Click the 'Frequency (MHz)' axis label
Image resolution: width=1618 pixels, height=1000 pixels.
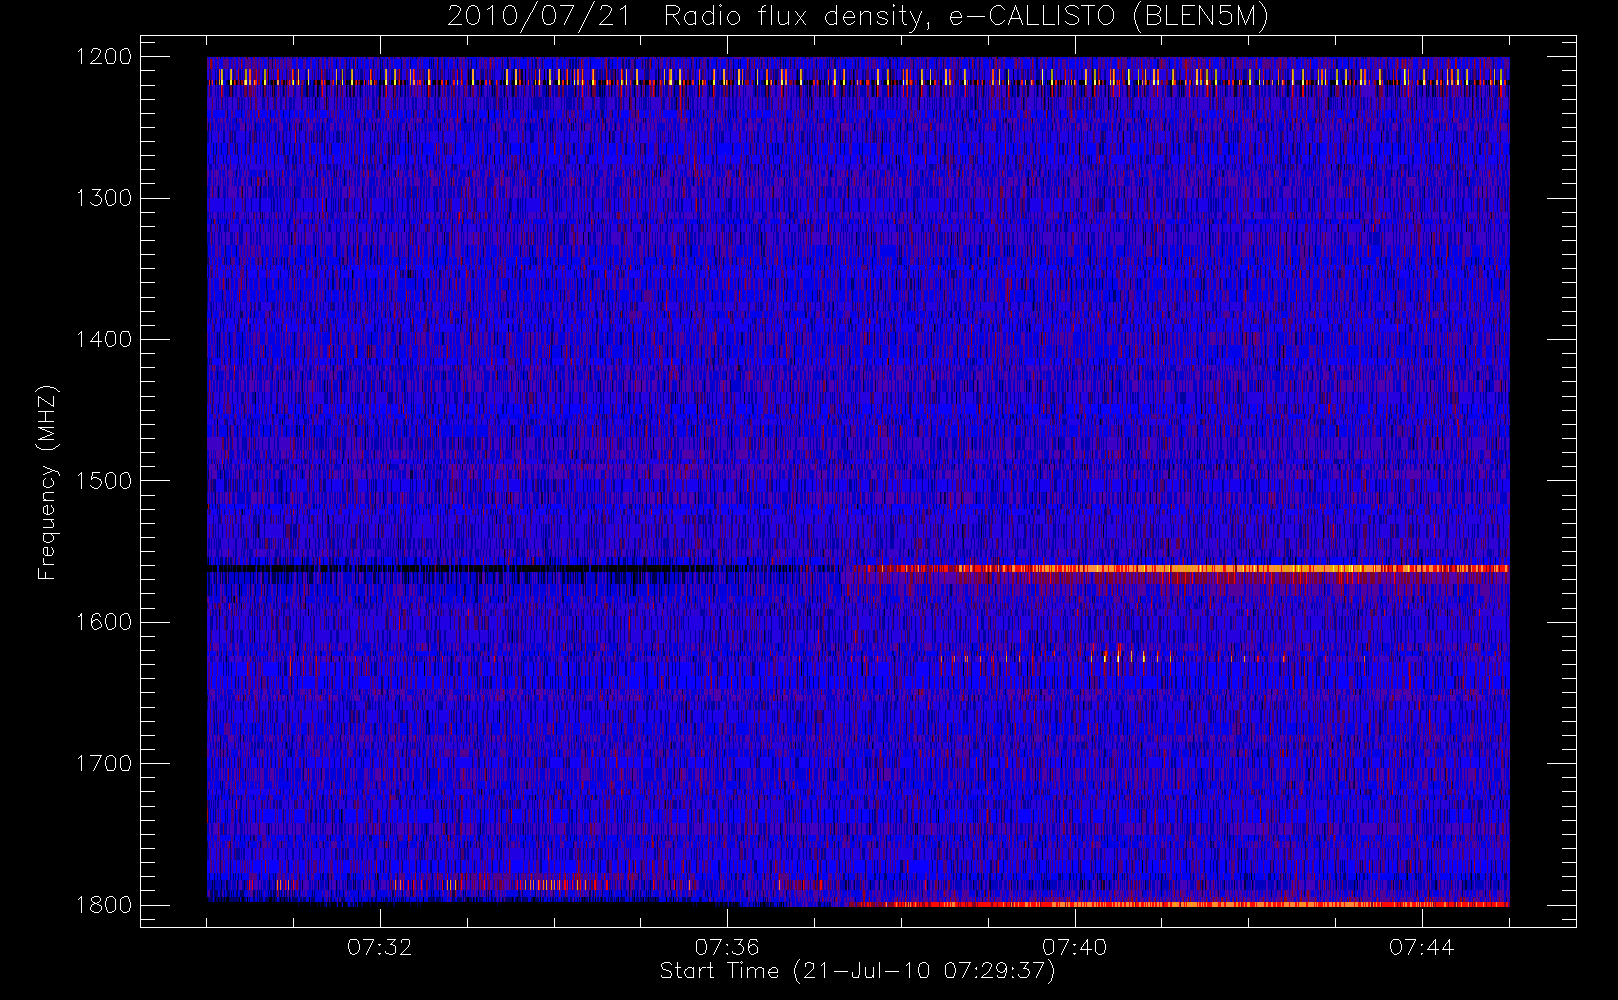[x=46, y=482]
